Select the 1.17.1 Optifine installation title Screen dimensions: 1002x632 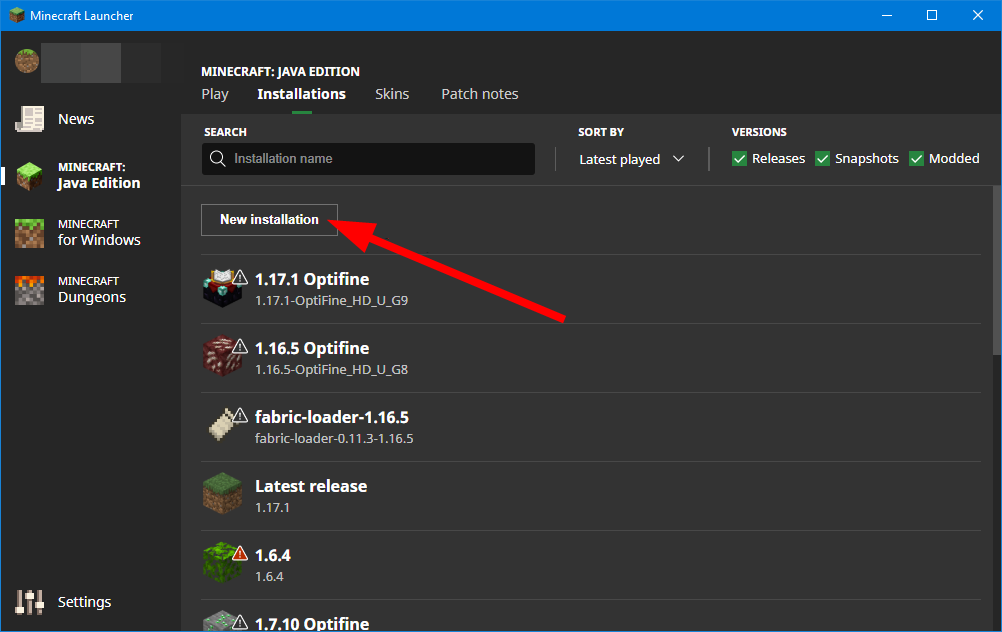pos(312,279)
